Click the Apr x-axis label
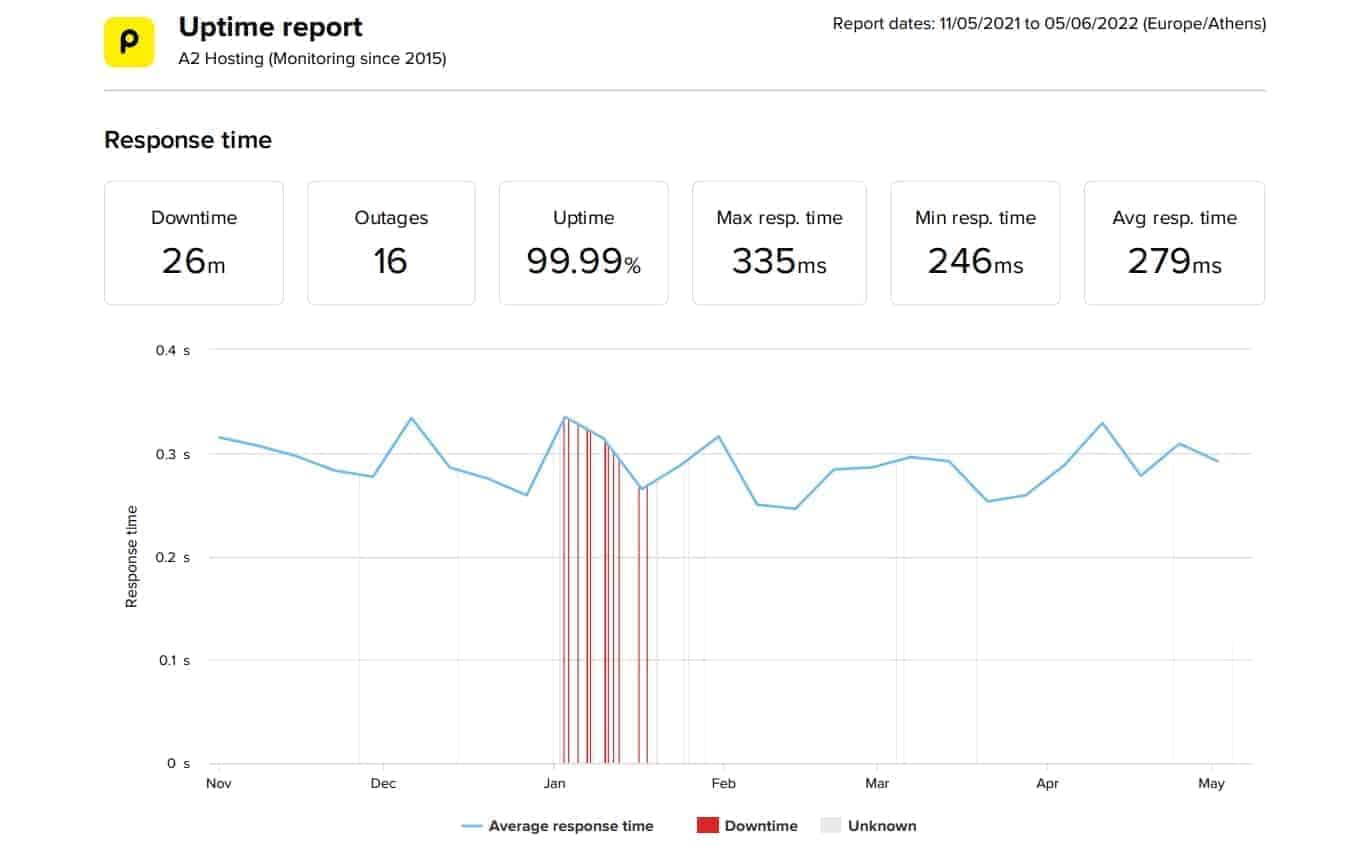The image size is (1364, 850). click(x=1047, y=783)
